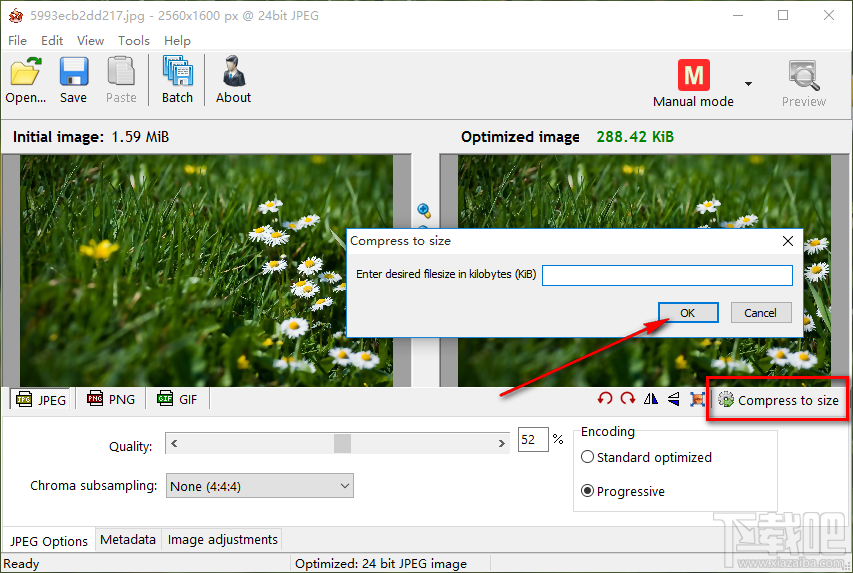This screenshot has height=573, width=853.
Task: Open the Help menu
Action: tap(177, 41)
